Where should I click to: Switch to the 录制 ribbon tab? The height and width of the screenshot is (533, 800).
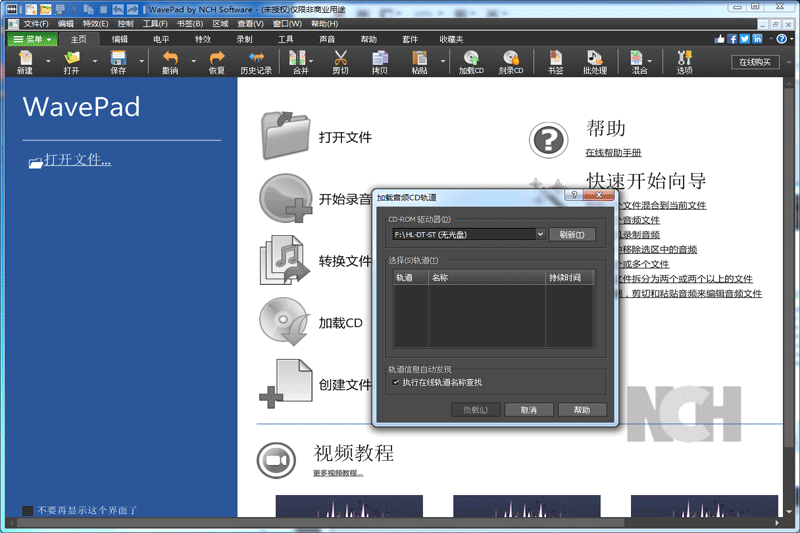(x=244, y=39)
